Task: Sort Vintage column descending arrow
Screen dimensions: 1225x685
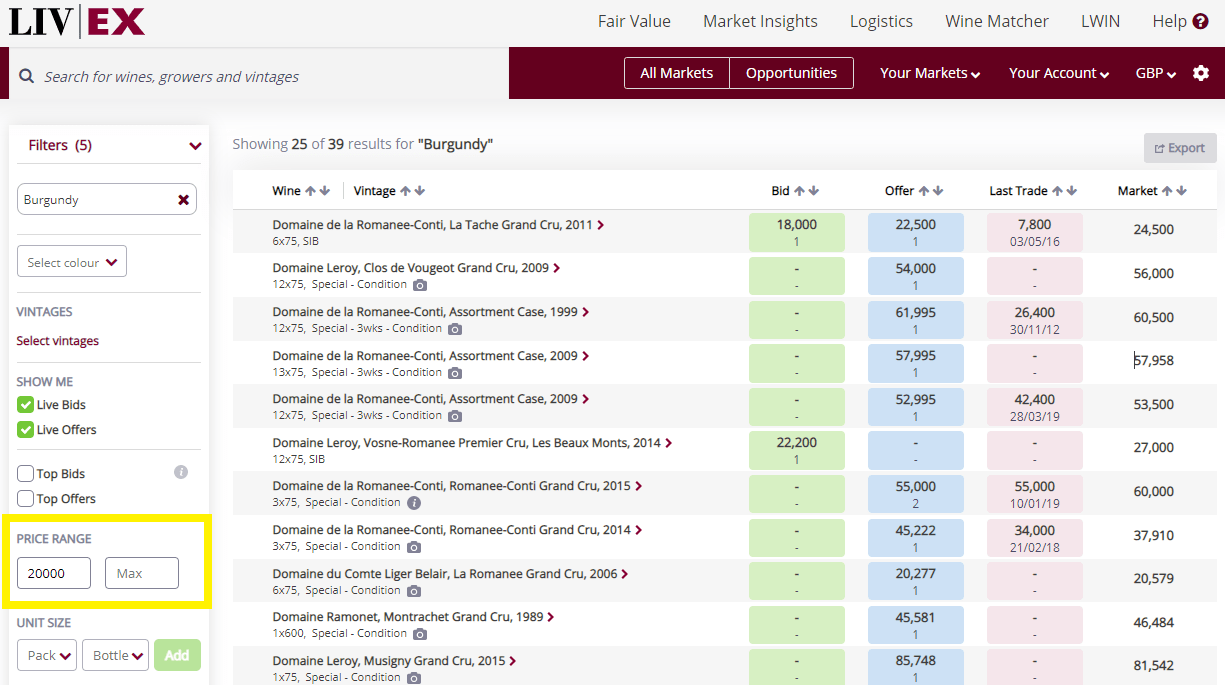Action: (x=420, y=191)
